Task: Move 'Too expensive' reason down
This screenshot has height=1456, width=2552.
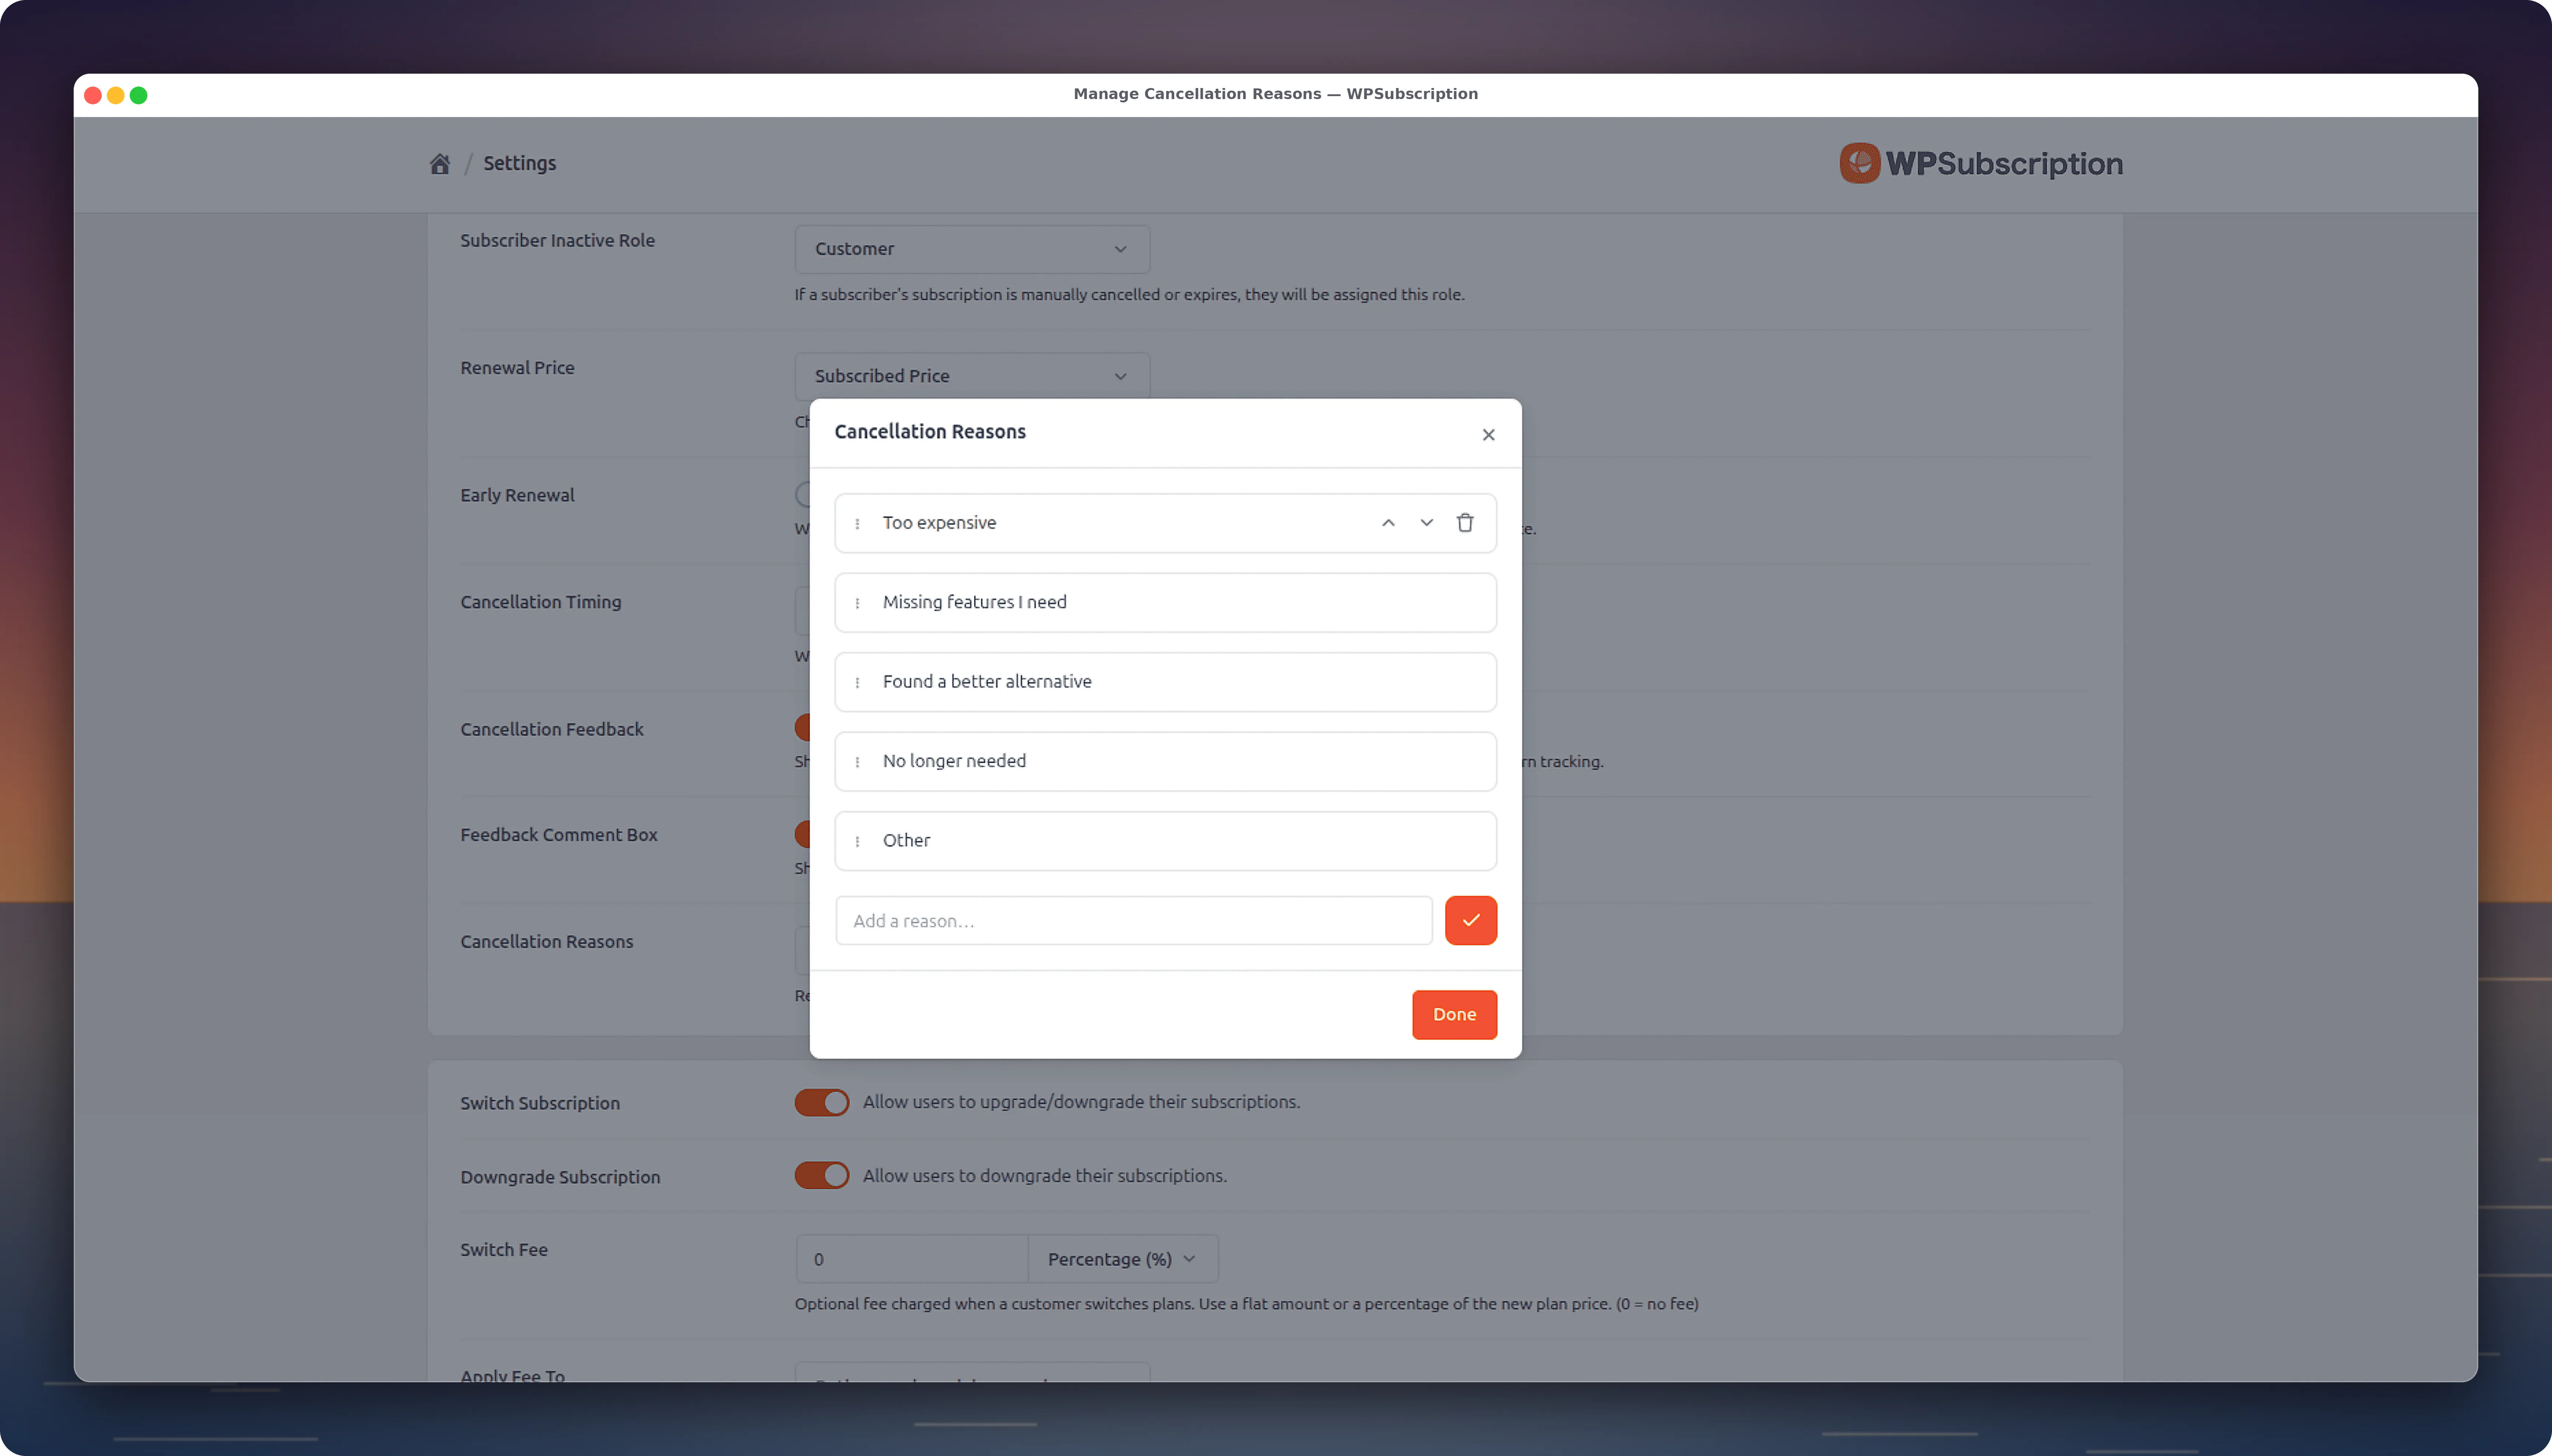Action: coord(1426,523)
